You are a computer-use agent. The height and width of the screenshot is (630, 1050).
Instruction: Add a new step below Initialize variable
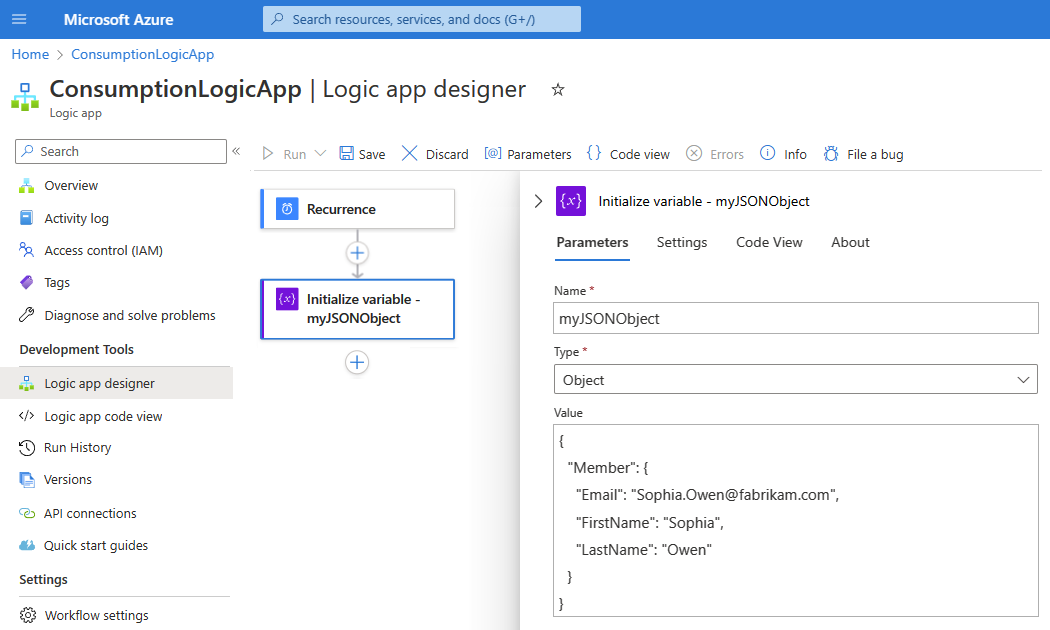(358, 362)
